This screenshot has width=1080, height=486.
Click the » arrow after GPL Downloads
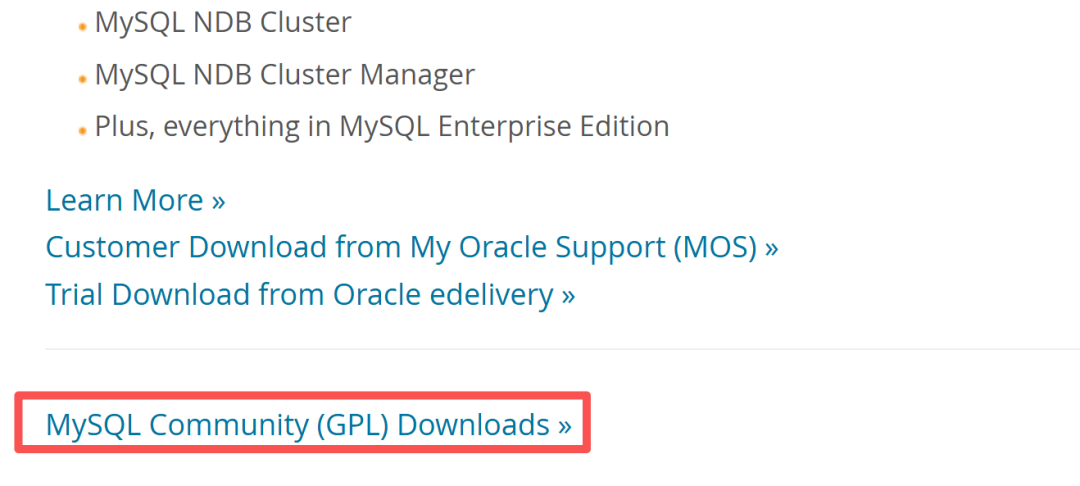565,426
